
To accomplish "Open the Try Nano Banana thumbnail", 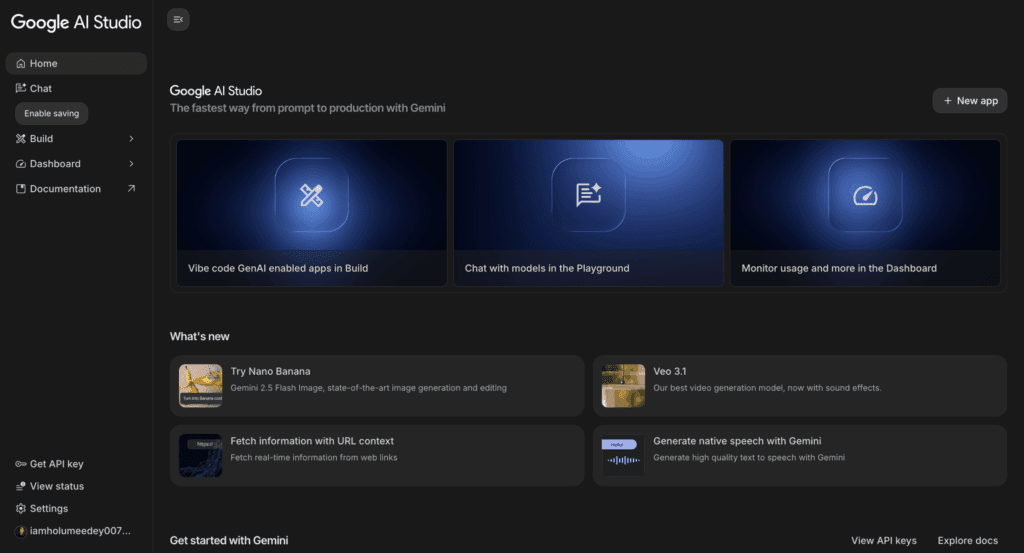I will click(x=200, y=385).
